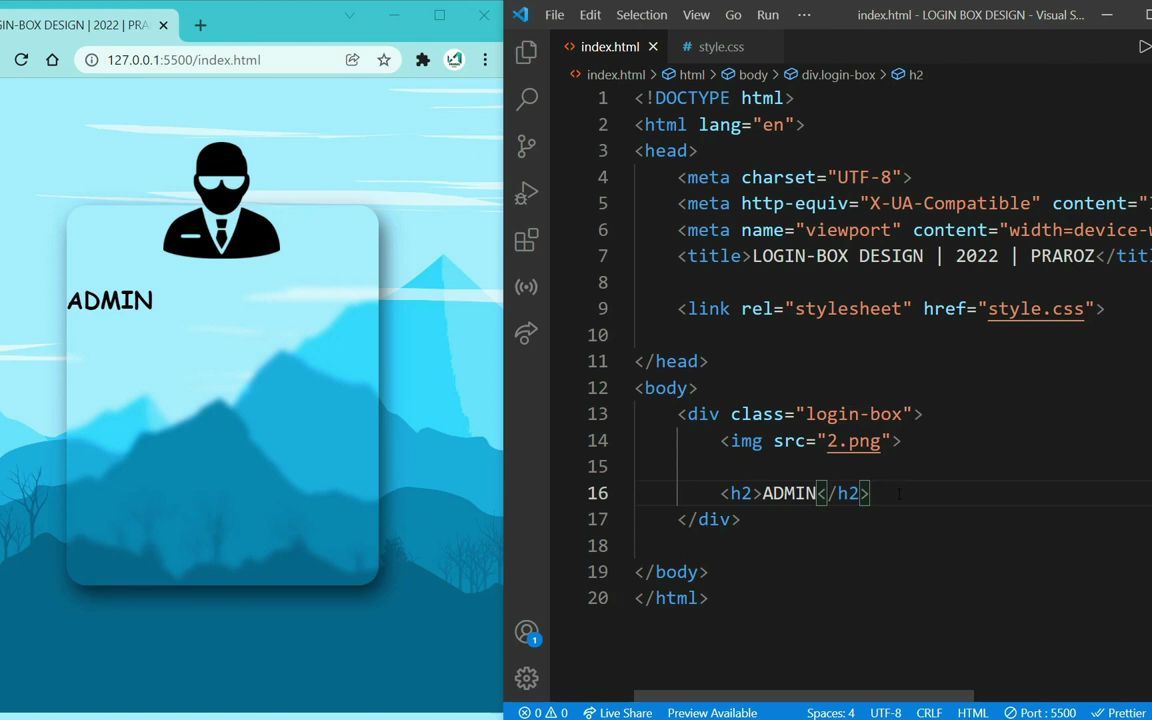
Task: Open the View menu
Action: pyautogui.click(x=696, y=14)
